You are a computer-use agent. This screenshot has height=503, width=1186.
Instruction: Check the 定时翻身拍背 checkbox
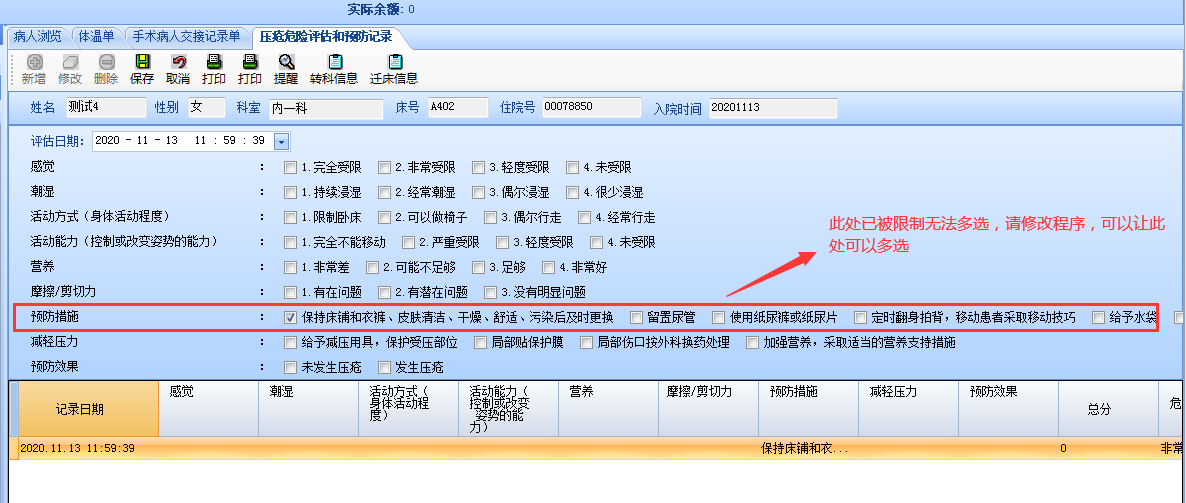(x=861, y=317)
